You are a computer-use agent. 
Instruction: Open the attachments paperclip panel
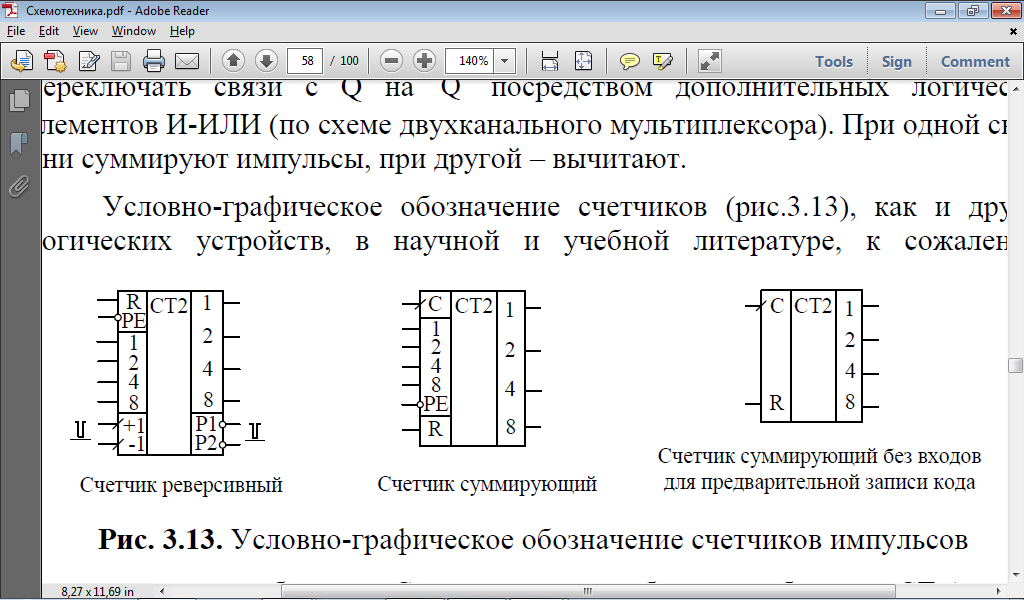tap(20, 186)
